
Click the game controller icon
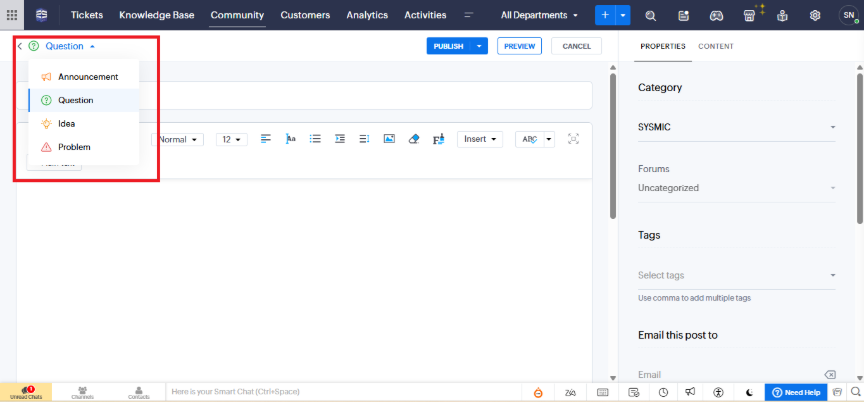coord(716,15)
